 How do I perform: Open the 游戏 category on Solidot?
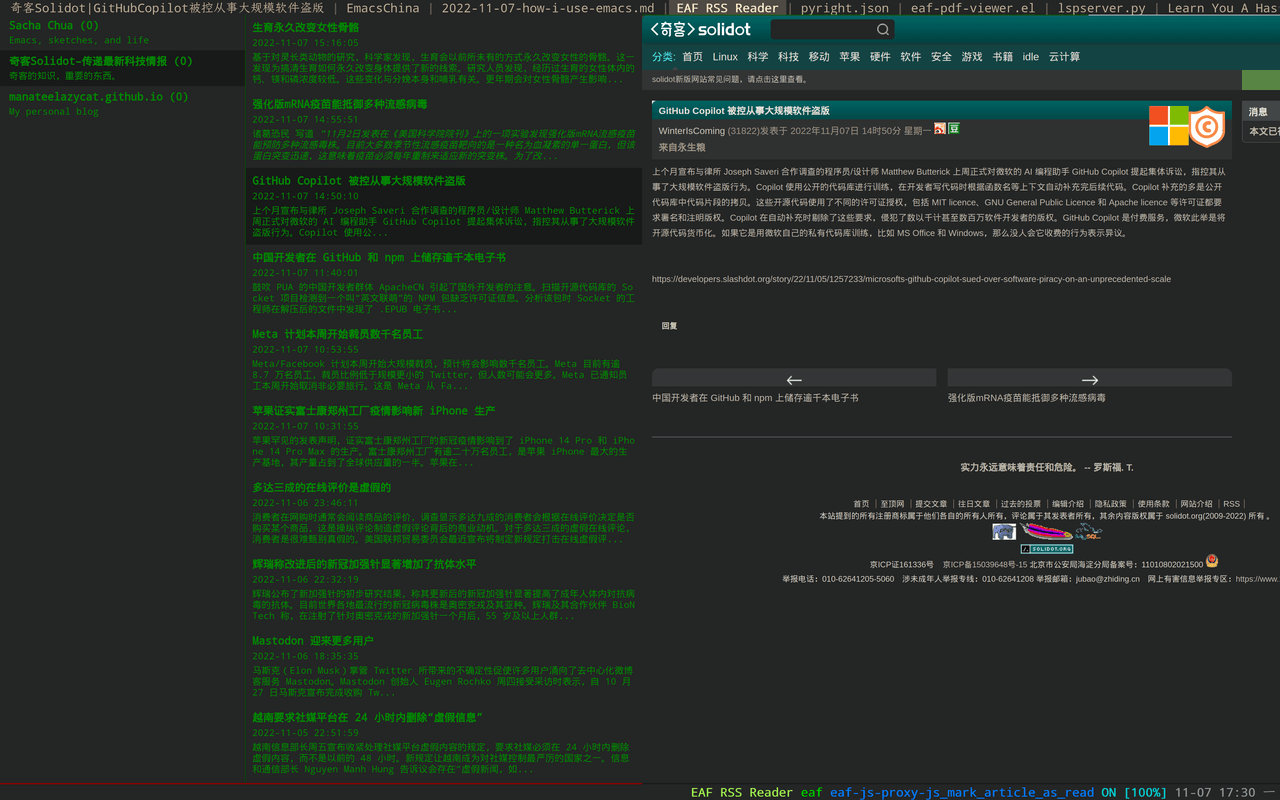[x=972, y=57]
